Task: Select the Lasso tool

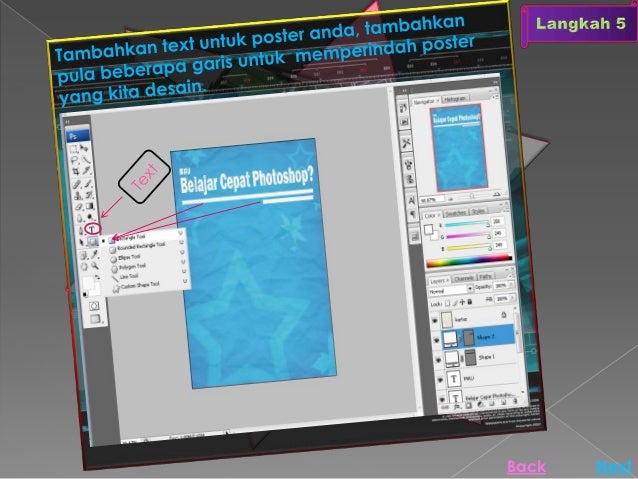Action: (x=74, y=160)
